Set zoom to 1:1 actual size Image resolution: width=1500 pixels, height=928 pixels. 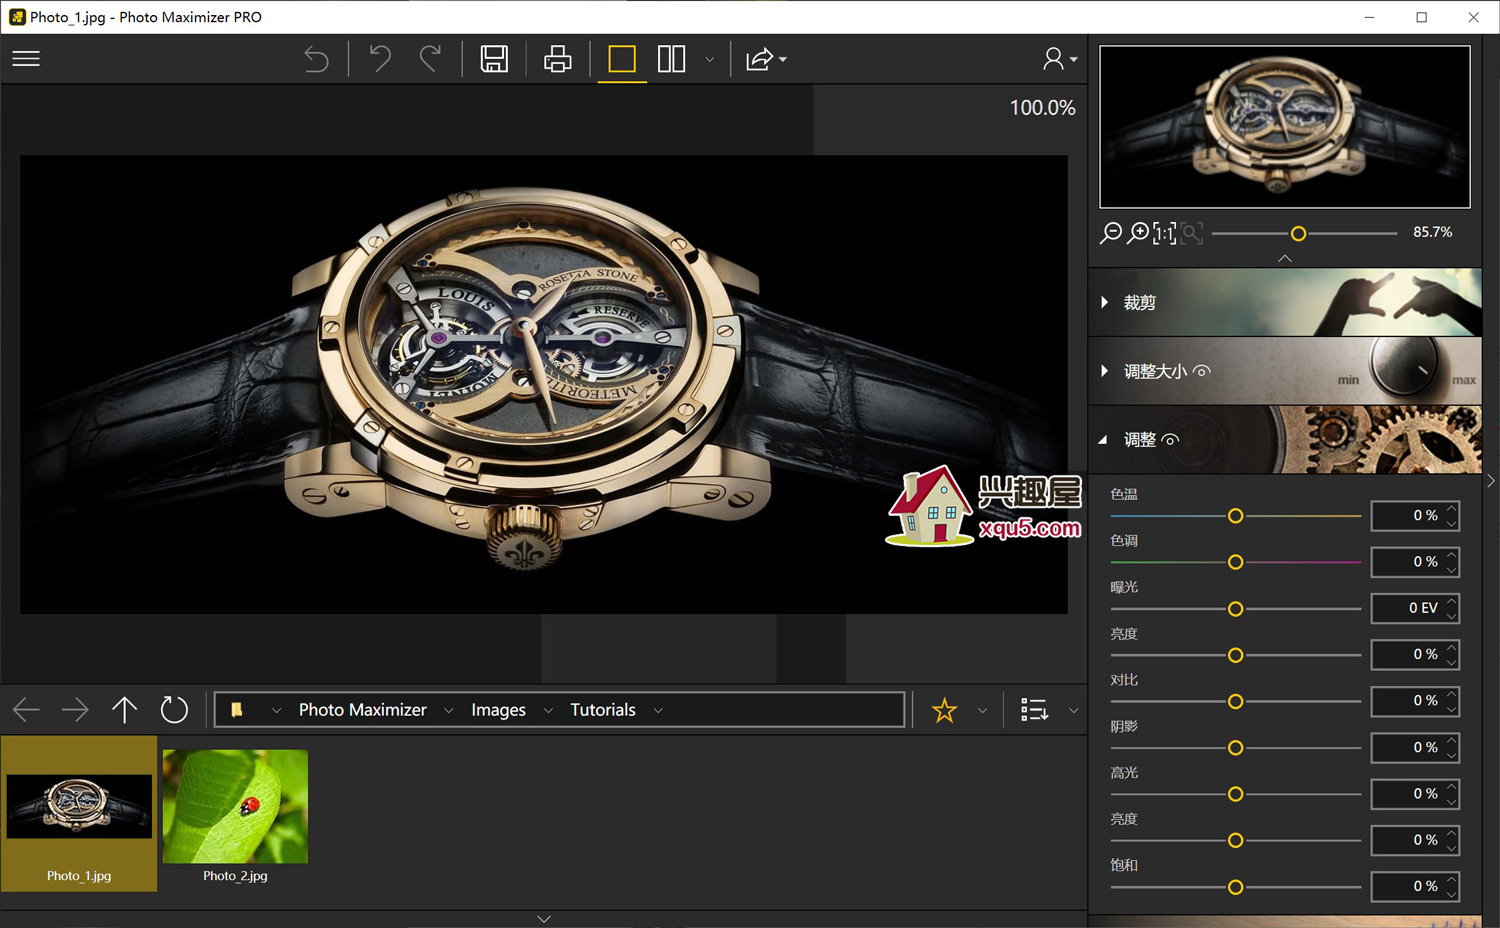[x=1165, y=233]
